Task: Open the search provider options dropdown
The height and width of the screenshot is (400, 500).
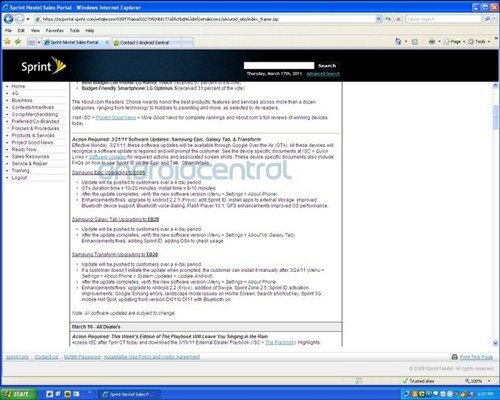Action: 494,19
